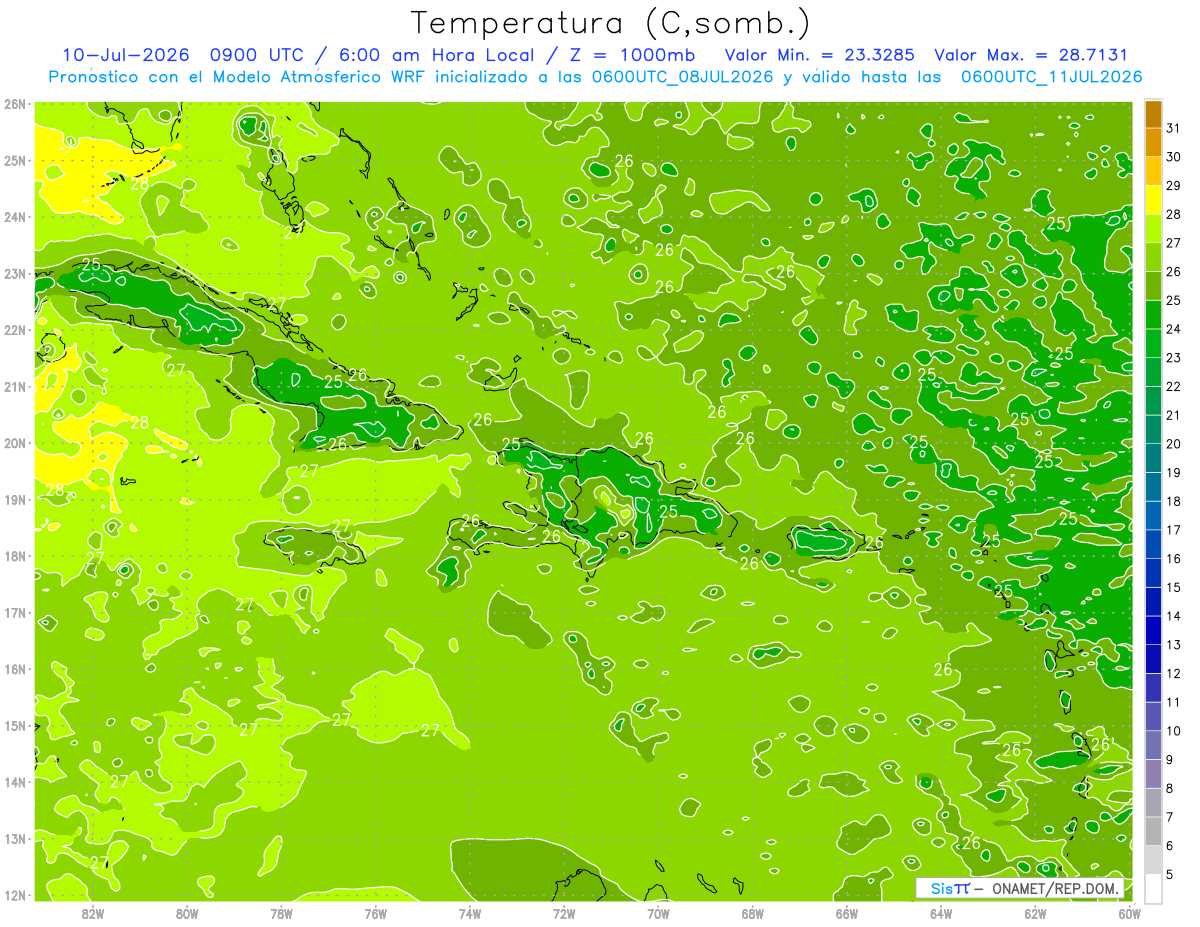
Task: Click the '20' label on the colorbar
Action: [1173, 444]
